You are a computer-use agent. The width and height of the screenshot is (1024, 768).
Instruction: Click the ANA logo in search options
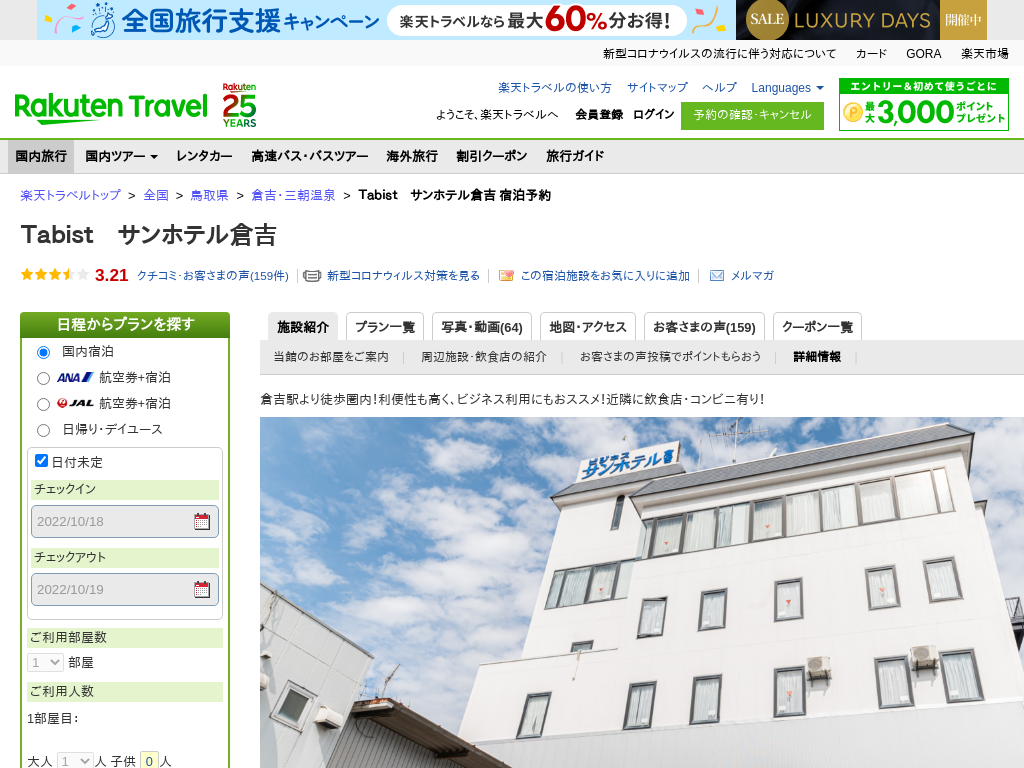click(75, 377)
